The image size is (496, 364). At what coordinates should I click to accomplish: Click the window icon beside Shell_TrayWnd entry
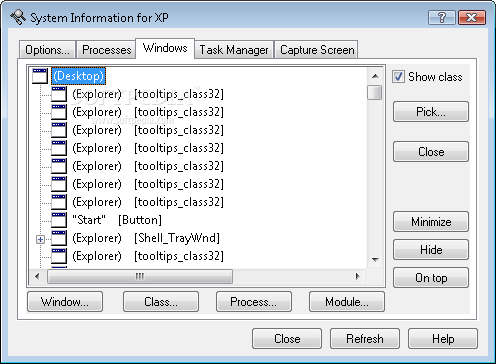(x=59, y=238)
